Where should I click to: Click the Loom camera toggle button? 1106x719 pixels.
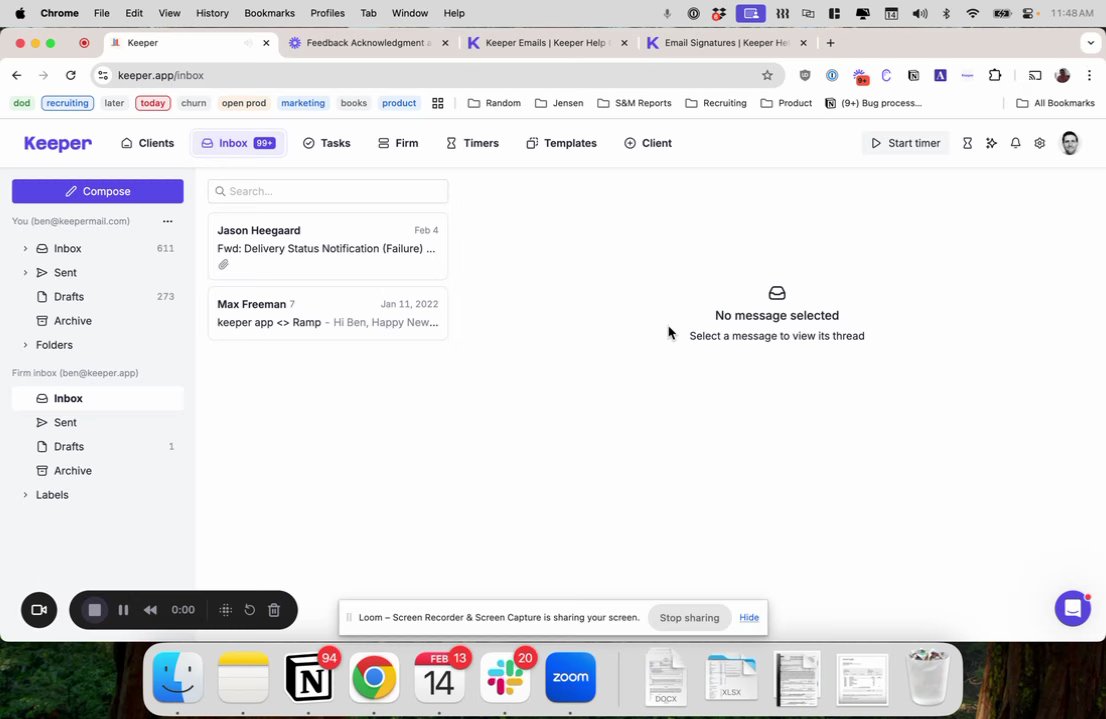[39, 610]
